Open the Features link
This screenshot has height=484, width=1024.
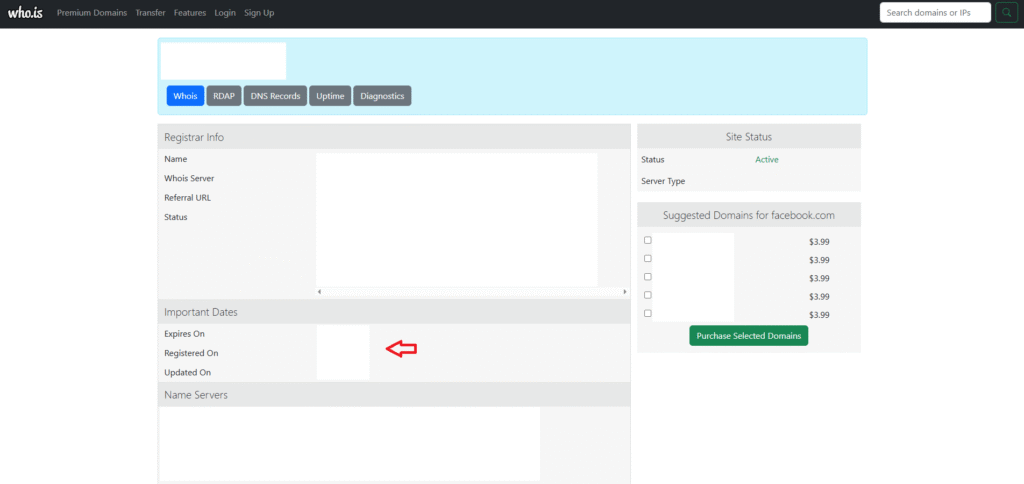click(x=190, y=13)
